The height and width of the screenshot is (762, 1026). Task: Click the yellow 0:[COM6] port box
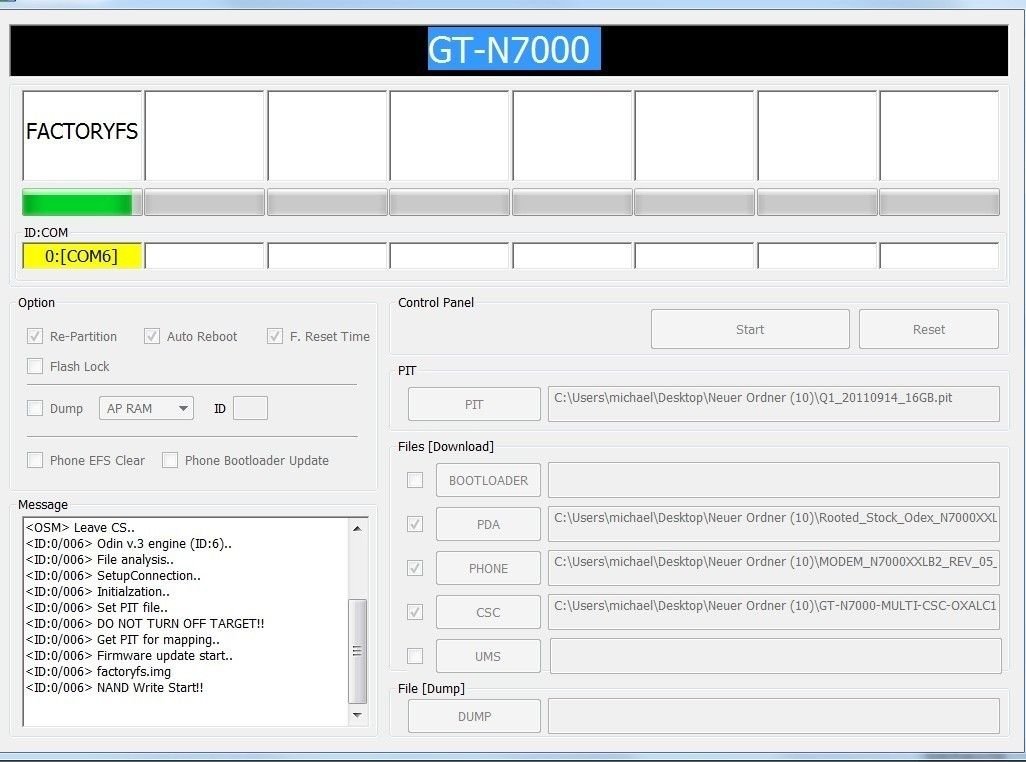coord(82,256)
